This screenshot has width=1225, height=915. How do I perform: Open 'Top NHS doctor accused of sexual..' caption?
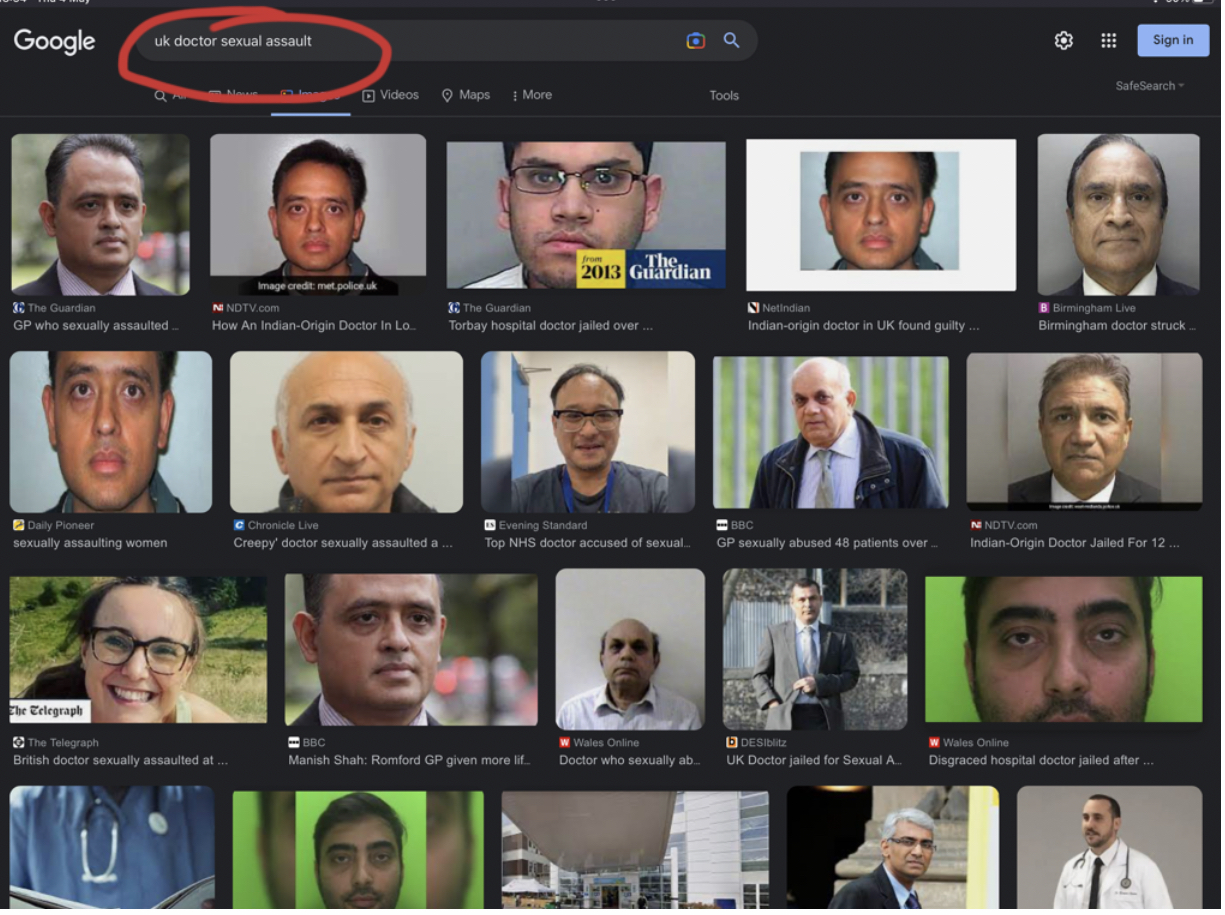tap(587, 543)
